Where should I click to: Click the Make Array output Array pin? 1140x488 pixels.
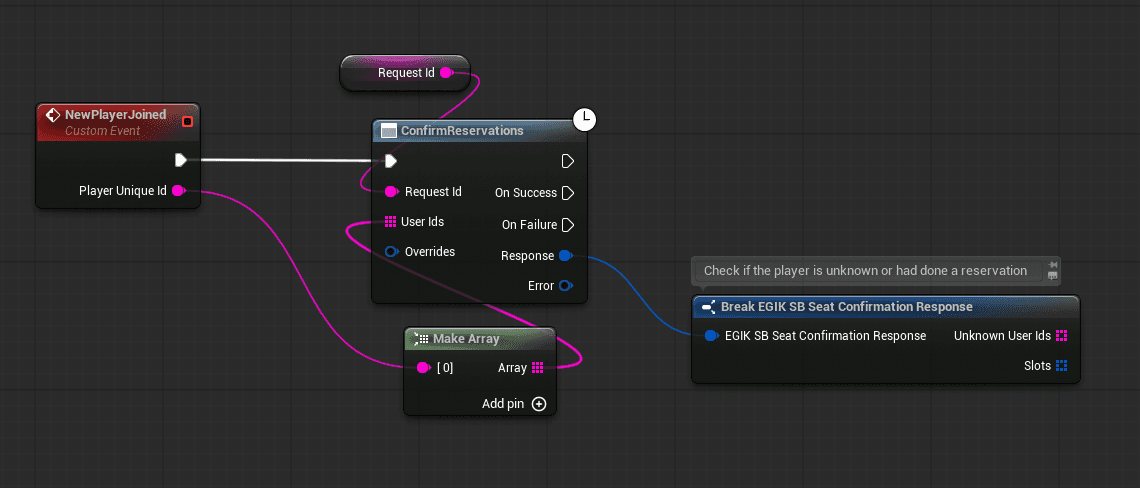click(x=538, y=368)
